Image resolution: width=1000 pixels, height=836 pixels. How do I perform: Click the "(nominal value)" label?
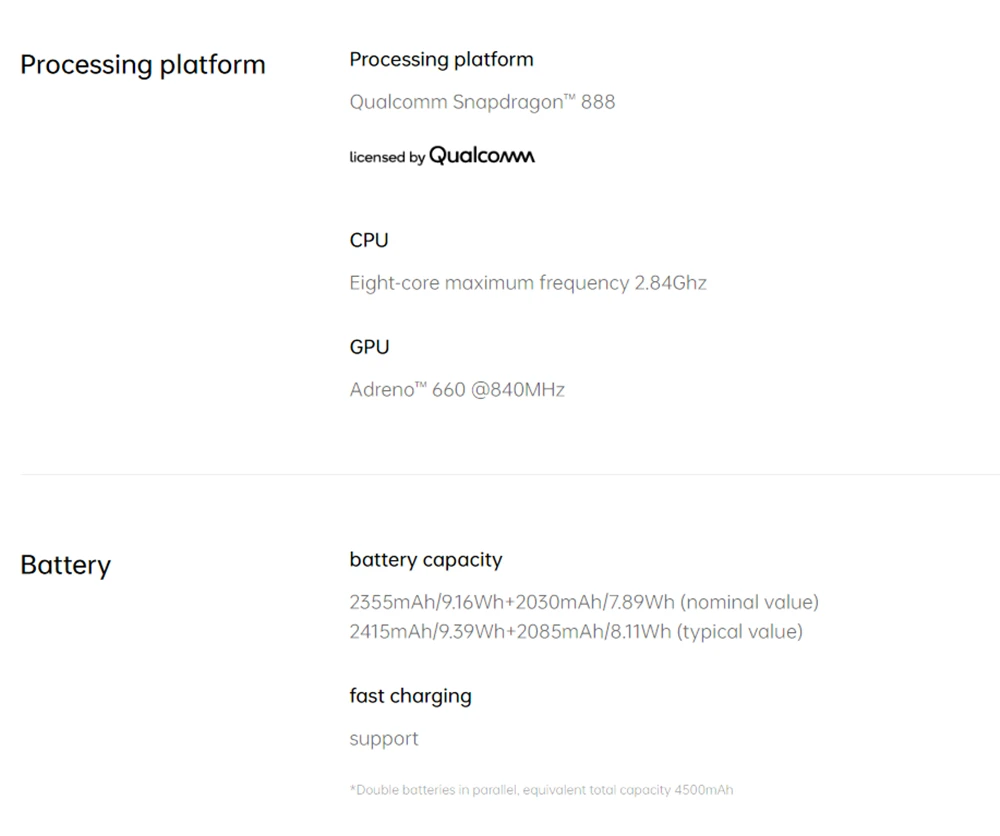tap(749, 602)
